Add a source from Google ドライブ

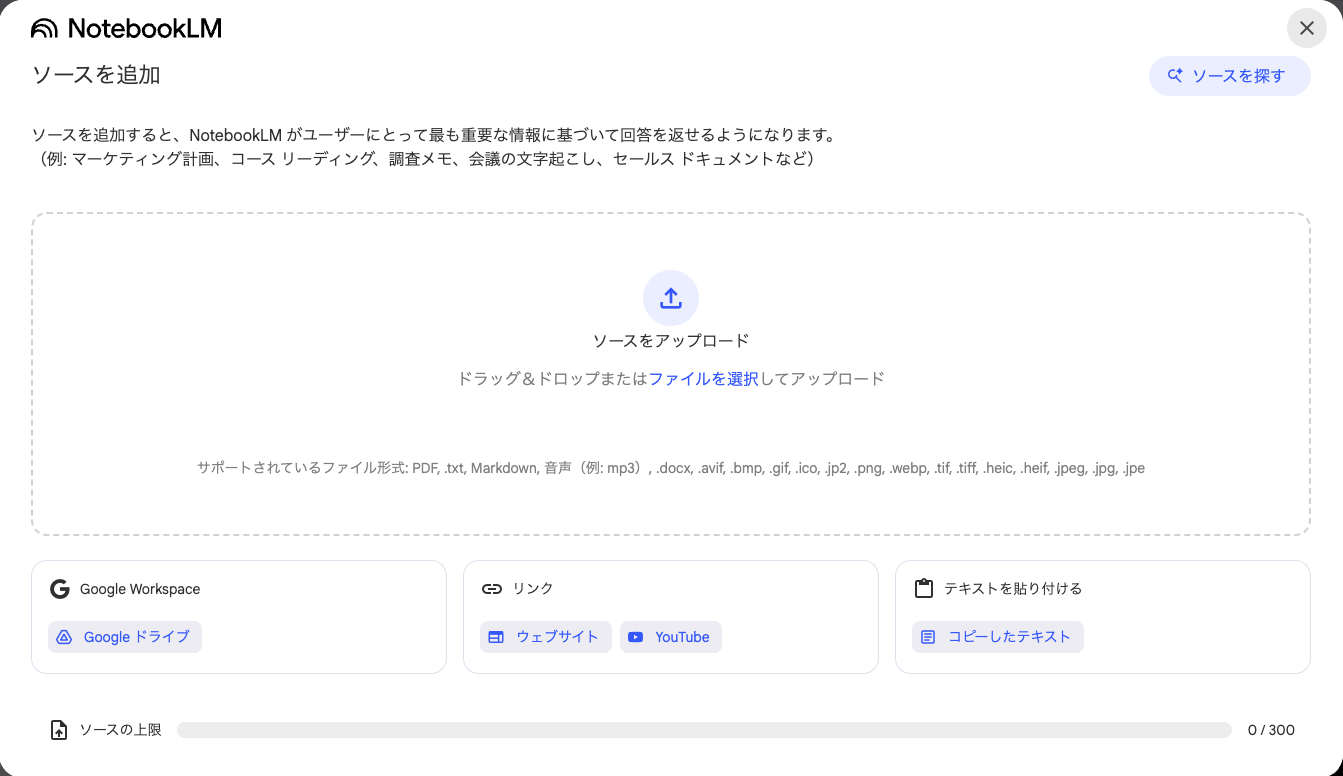(124, 637)
